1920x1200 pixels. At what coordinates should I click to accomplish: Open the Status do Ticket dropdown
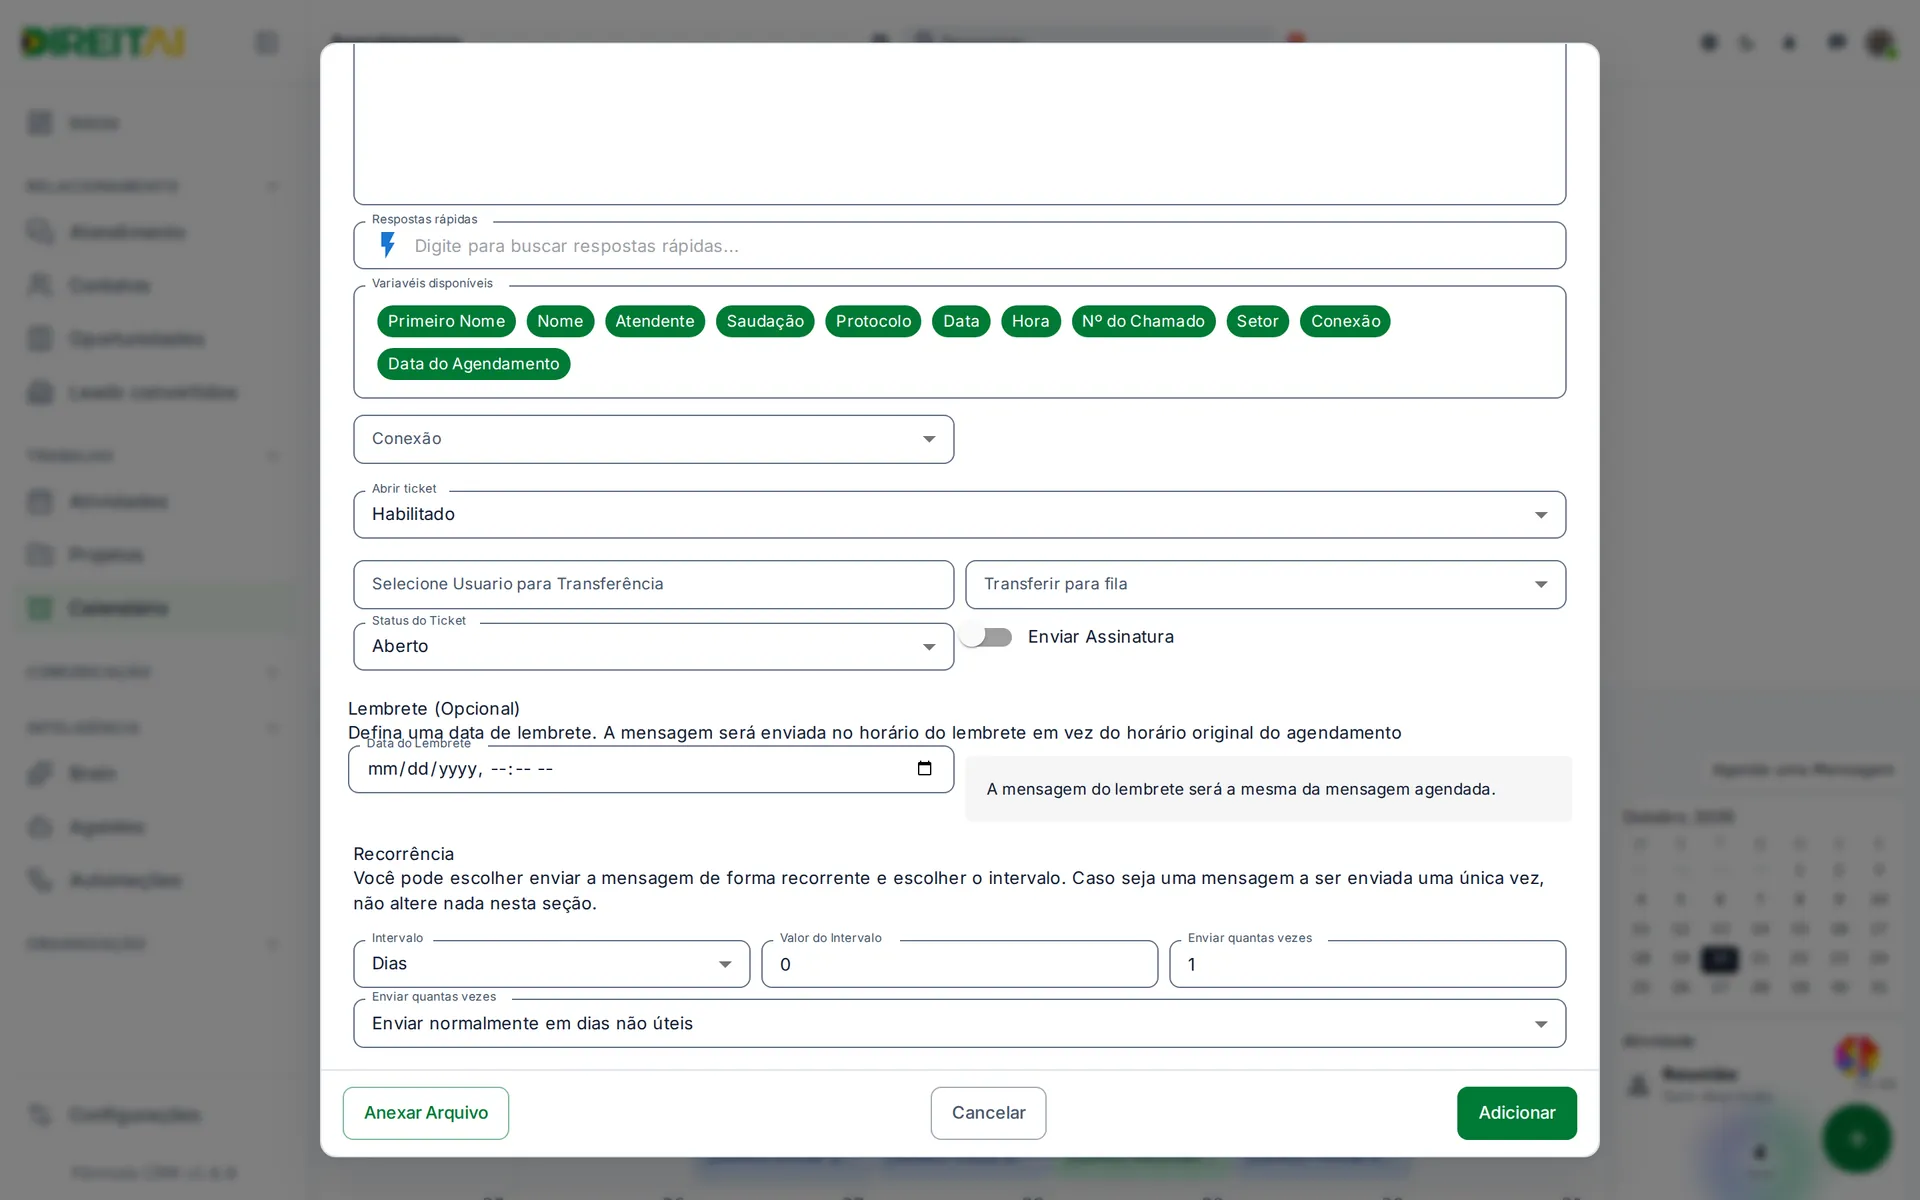click(x=653, y=646)
